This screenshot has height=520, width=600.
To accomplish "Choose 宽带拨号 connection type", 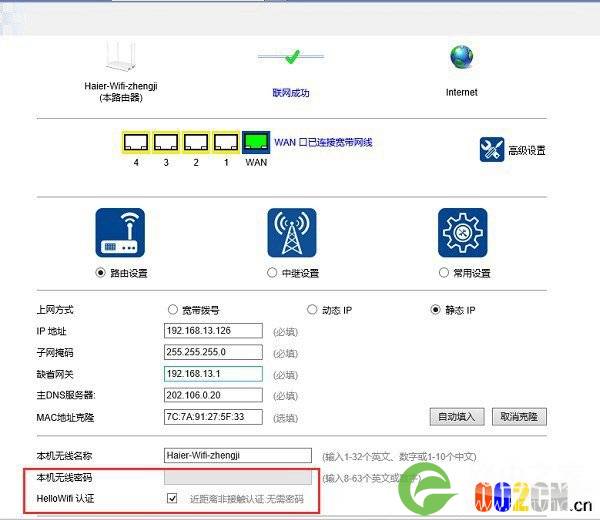I will click(x=173, y=310).
